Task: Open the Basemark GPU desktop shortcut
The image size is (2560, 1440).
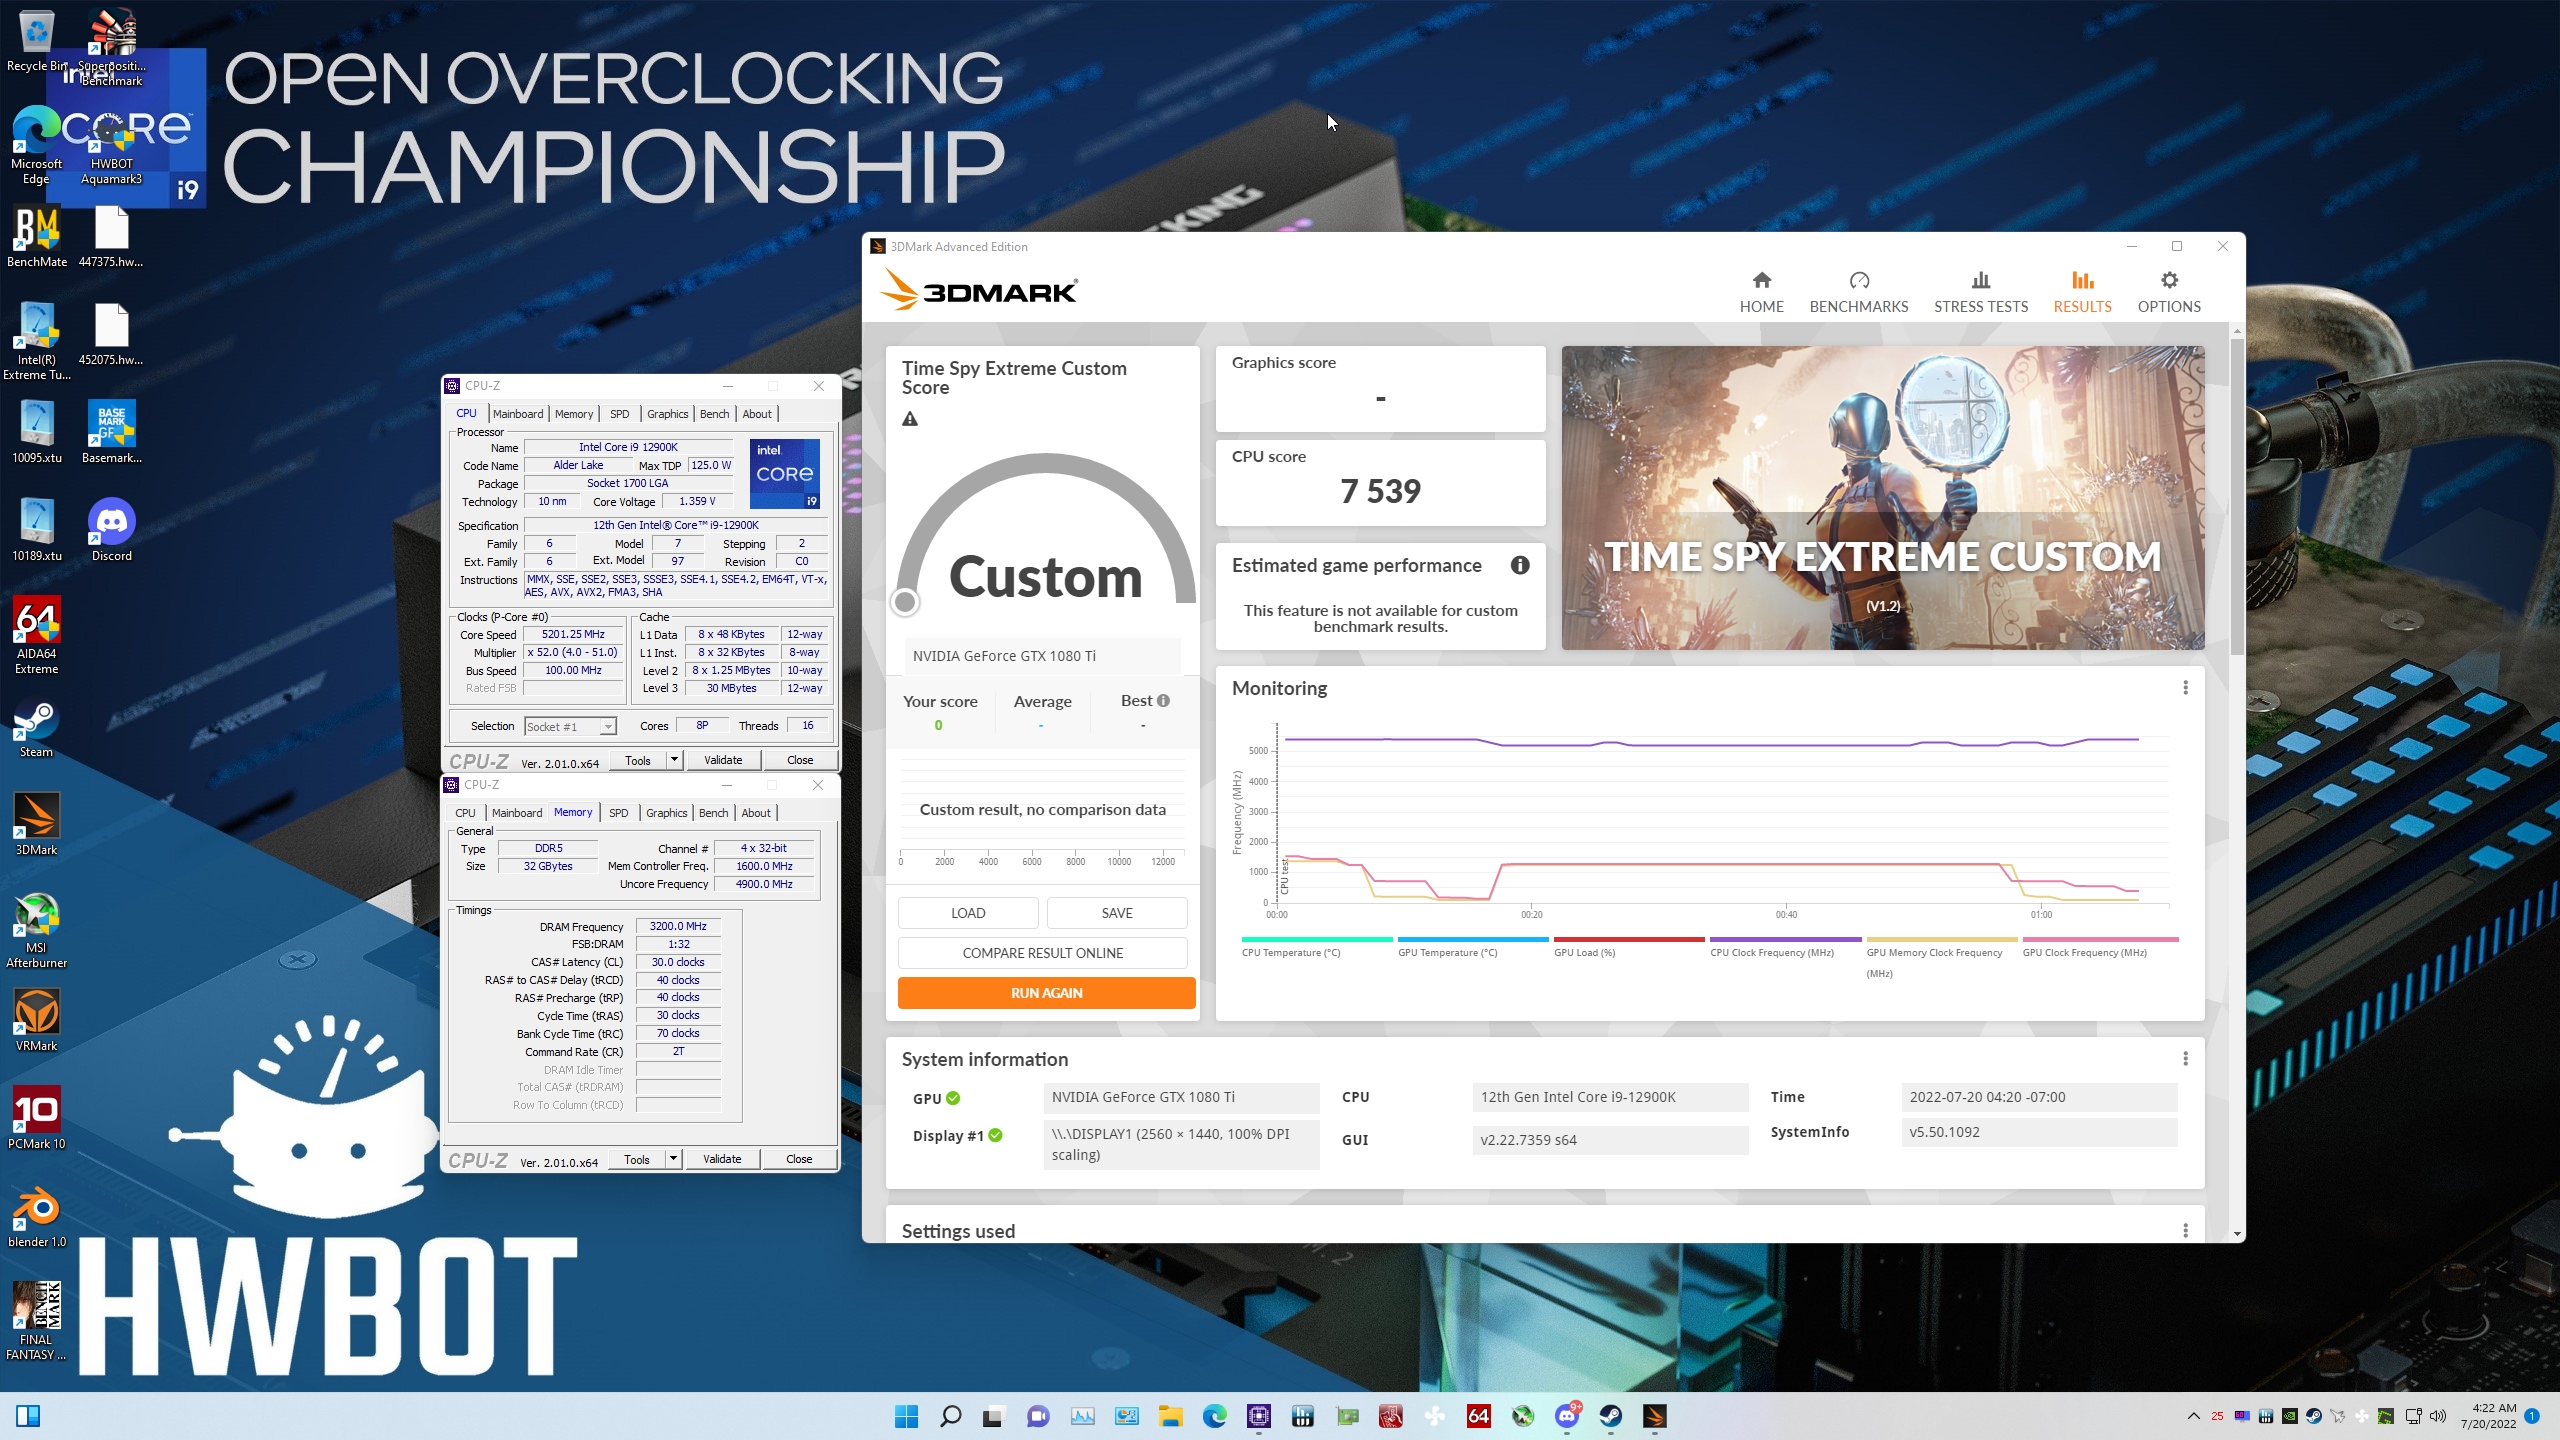Action: (112, 432)
